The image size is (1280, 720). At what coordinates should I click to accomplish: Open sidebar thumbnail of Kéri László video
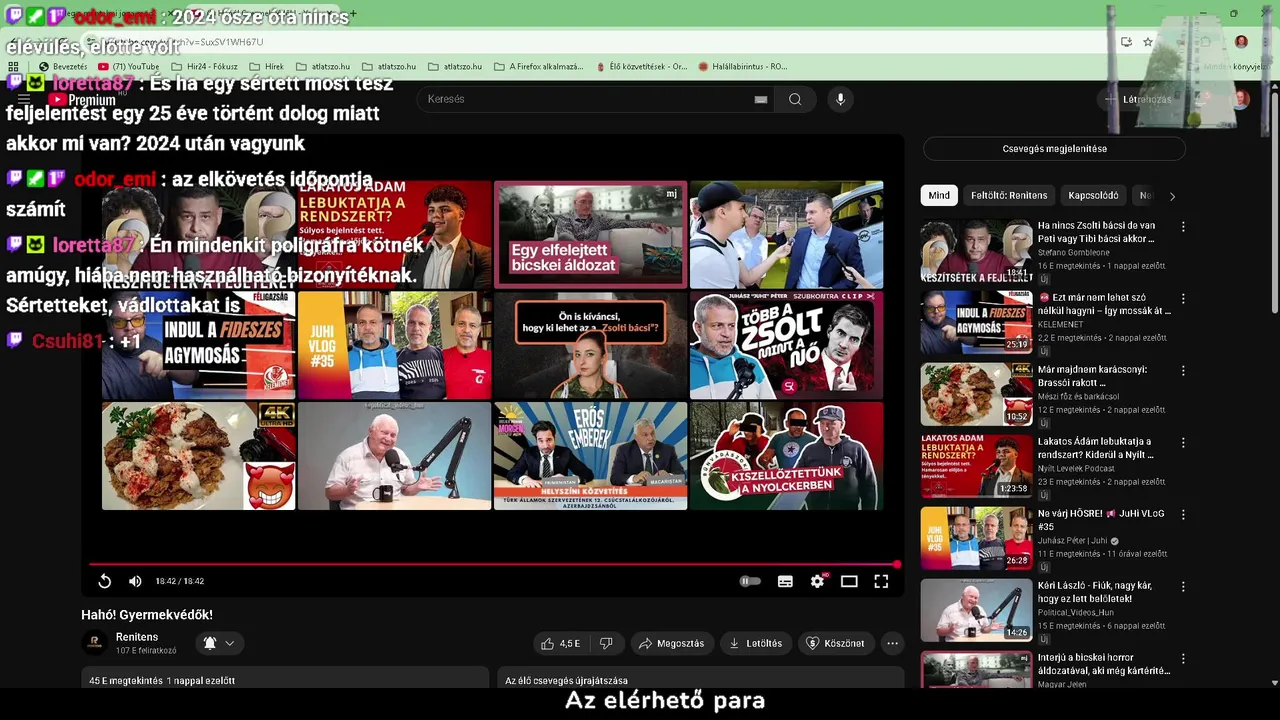(x=976, y=610)
